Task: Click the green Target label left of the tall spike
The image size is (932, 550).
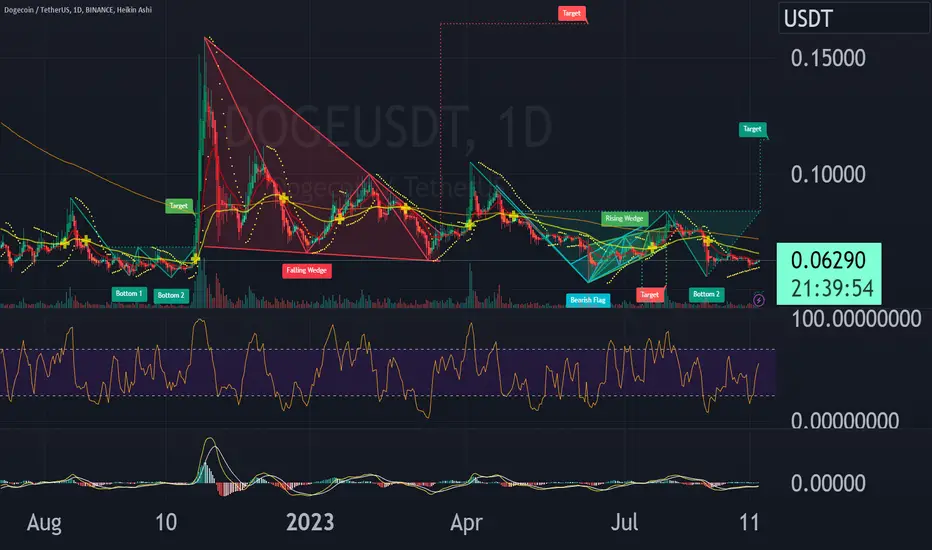Action: pyautogui.click(x=179, y=206)
